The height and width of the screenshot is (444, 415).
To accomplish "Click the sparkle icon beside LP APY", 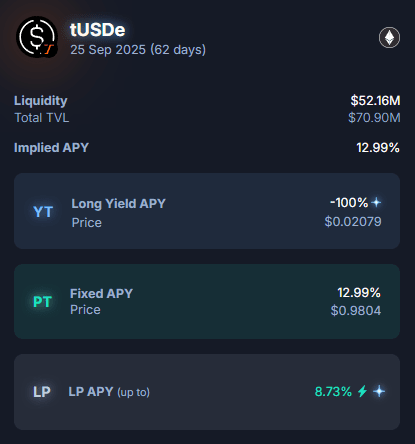I will point(379,391).
